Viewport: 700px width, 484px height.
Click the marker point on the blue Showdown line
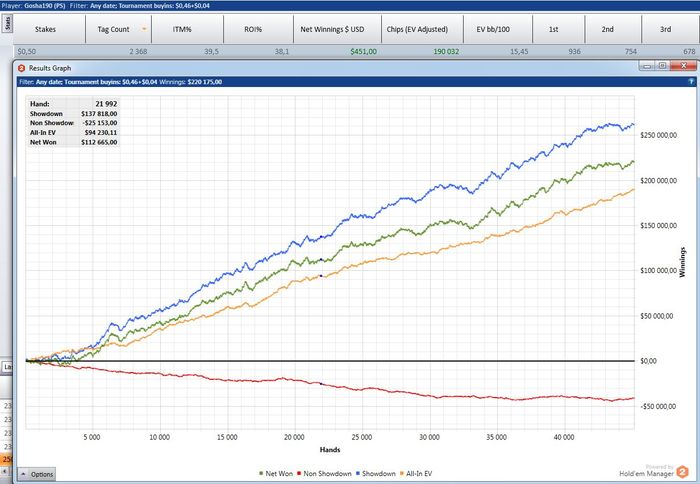(321, 237)
